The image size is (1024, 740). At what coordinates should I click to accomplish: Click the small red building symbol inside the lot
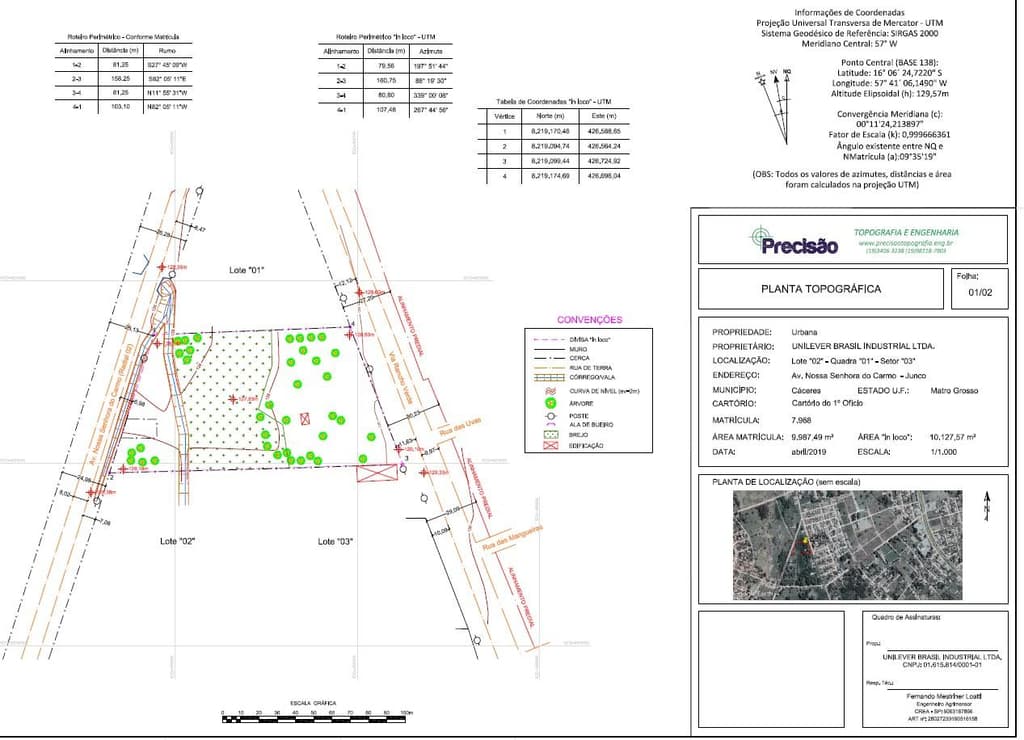(x=305, y=419)
